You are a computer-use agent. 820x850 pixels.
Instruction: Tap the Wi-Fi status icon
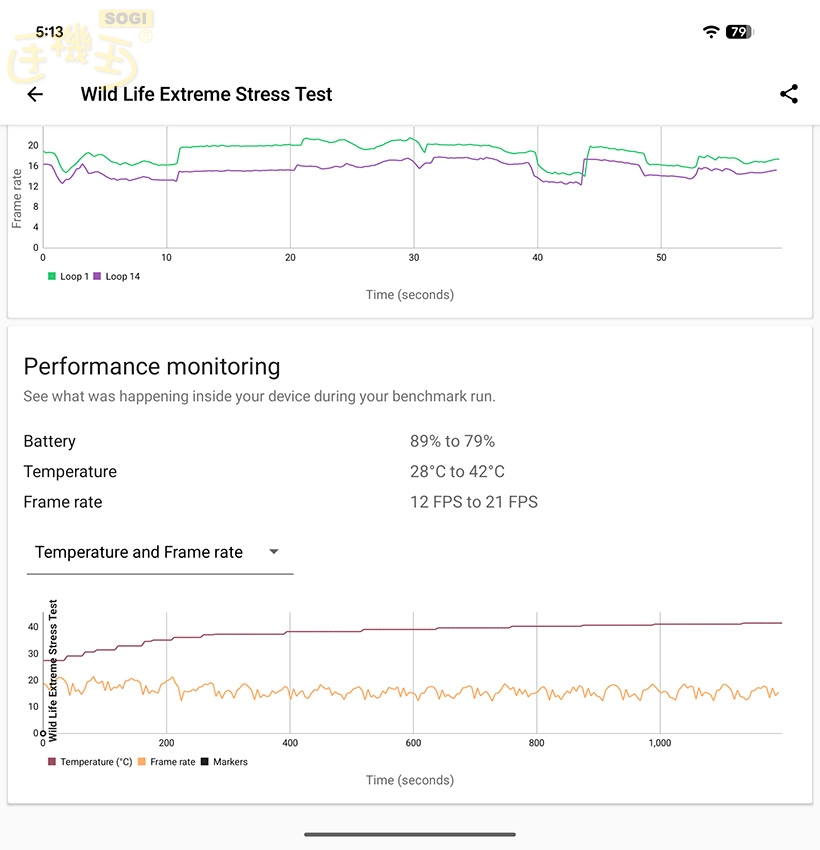(x=711, y=32)
